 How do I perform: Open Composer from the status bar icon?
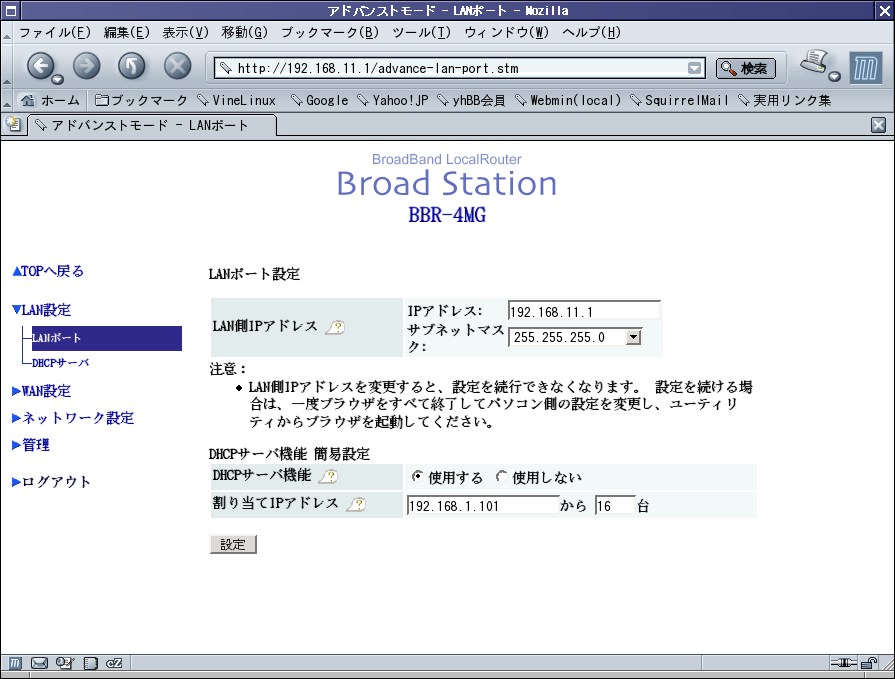pyautogui.click(x=65, y=663)
